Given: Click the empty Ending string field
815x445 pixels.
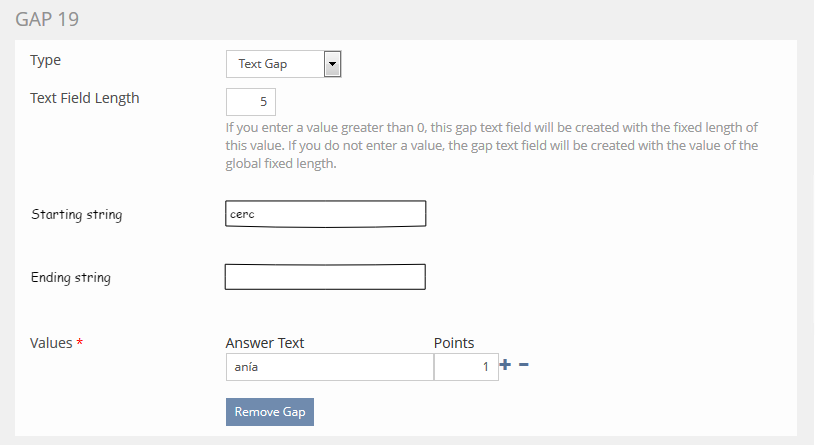Looking at the screenshot, I should 326,277.
